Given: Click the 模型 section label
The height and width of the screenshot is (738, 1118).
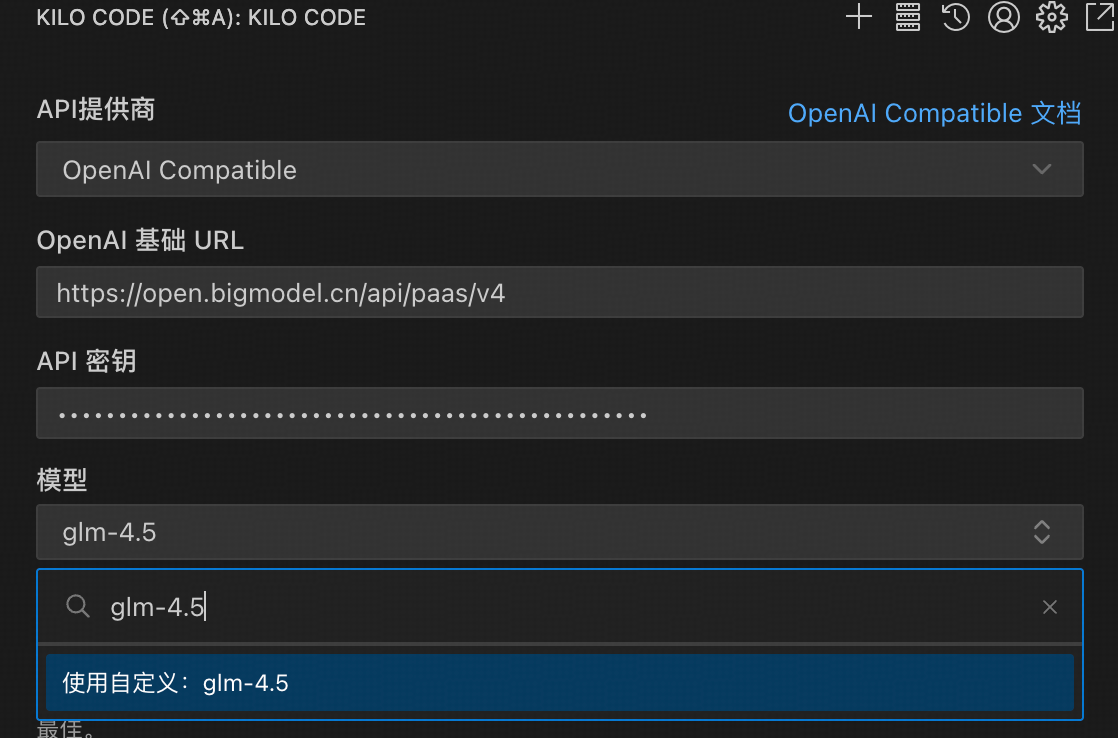Looking at the screenshot, I should coord(61,480).
